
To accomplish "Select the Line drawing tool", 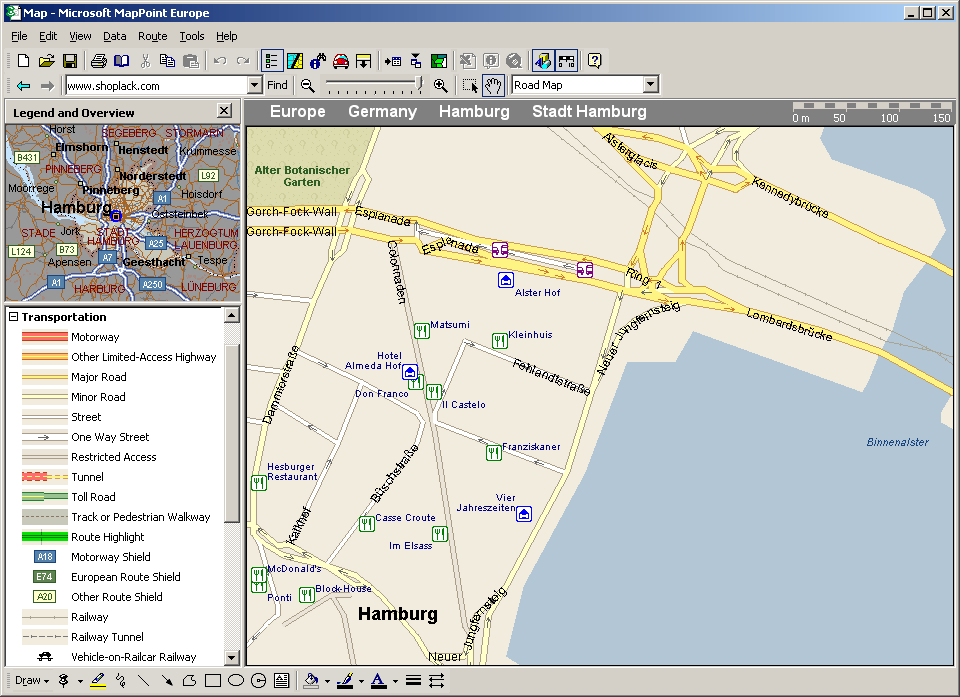I will pos(143,680).
